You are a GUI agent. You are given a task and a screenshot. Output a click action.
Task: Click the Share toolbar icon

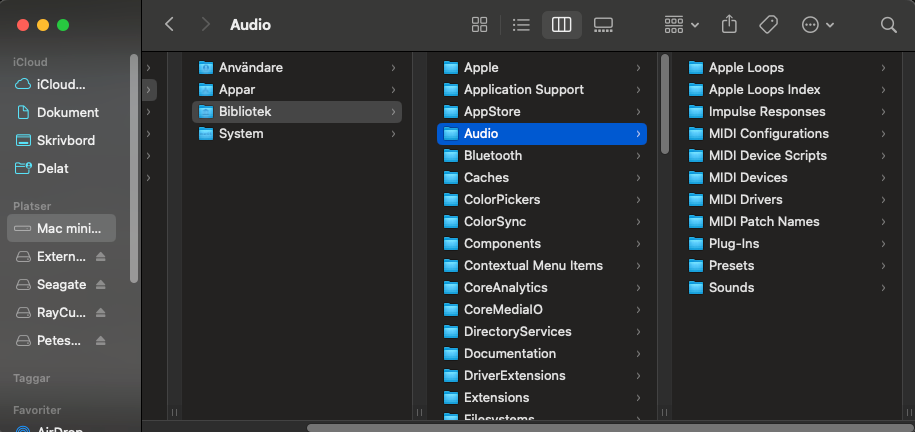(x=729, y=25)
